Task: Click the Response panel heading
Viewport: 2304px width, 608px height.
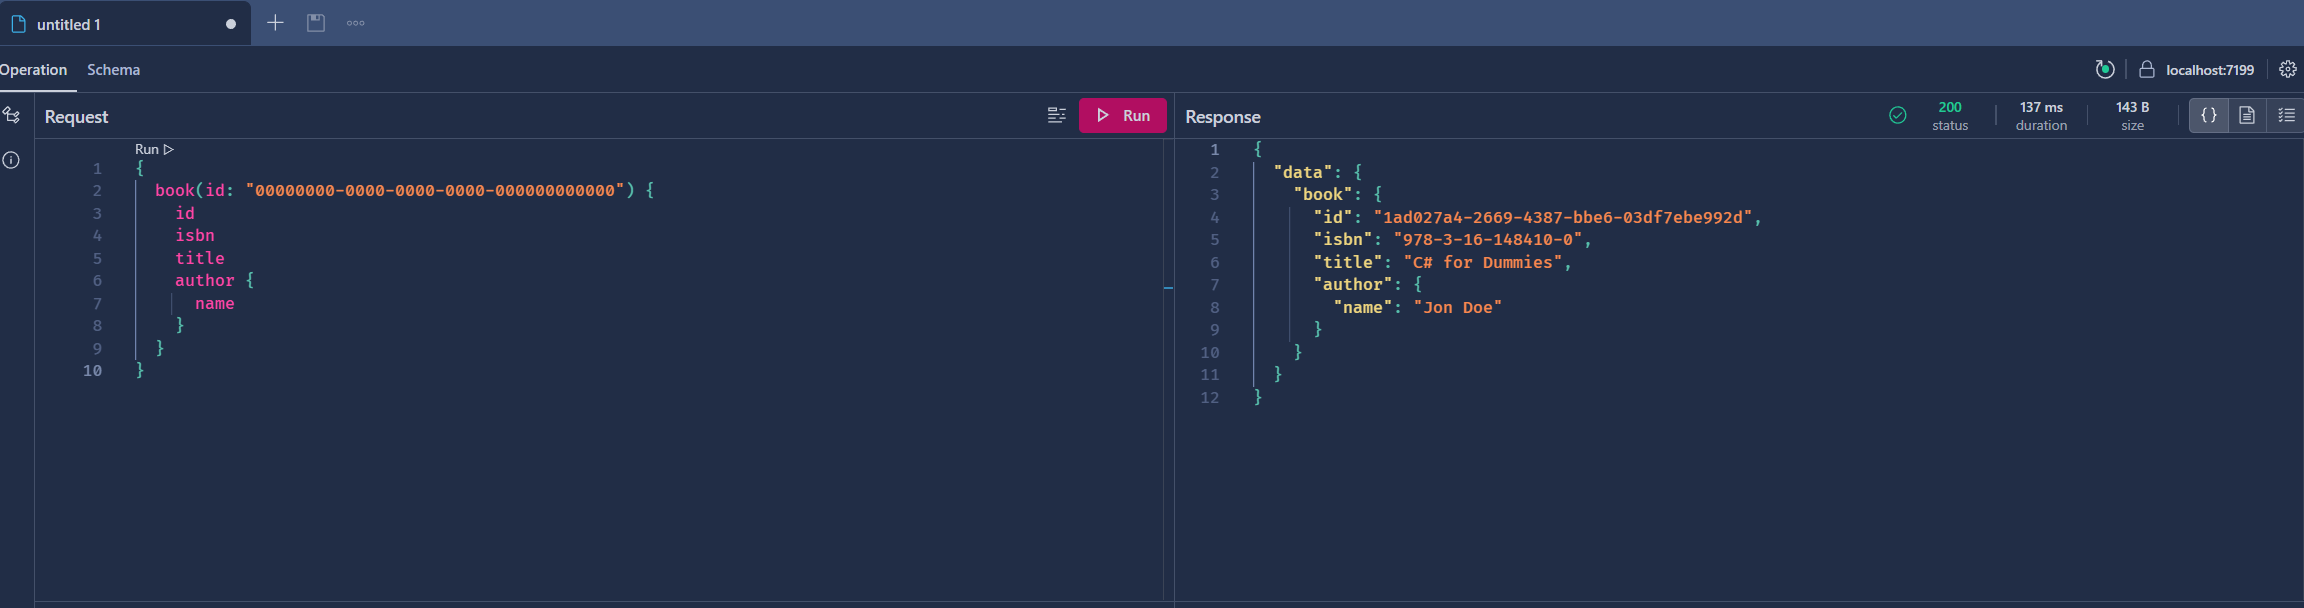Action: click(1223, 117)
